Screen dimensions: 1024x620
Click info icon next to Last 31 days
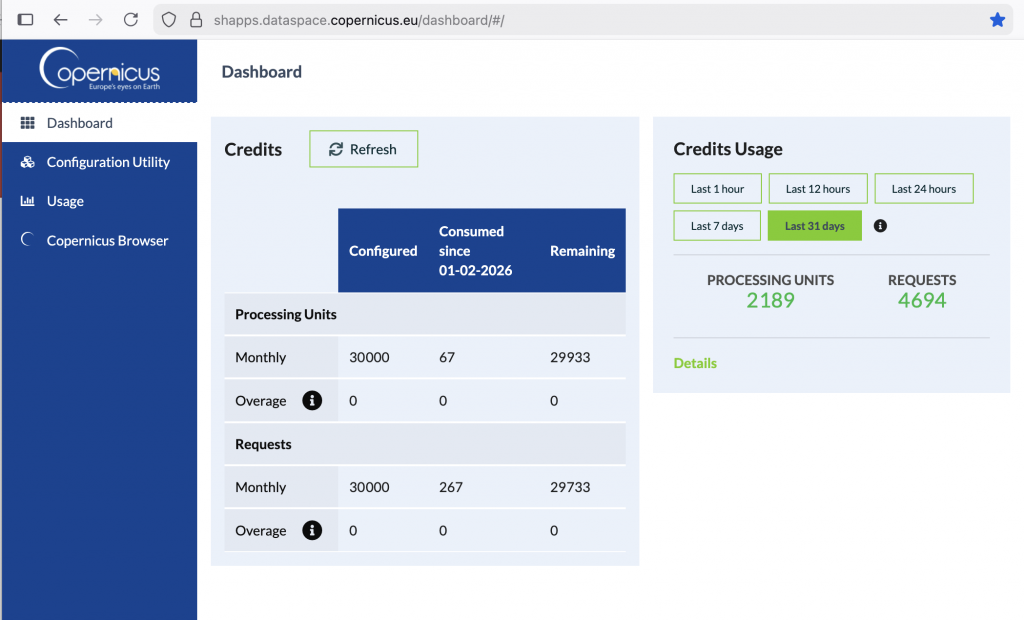[x=880, y=226]
